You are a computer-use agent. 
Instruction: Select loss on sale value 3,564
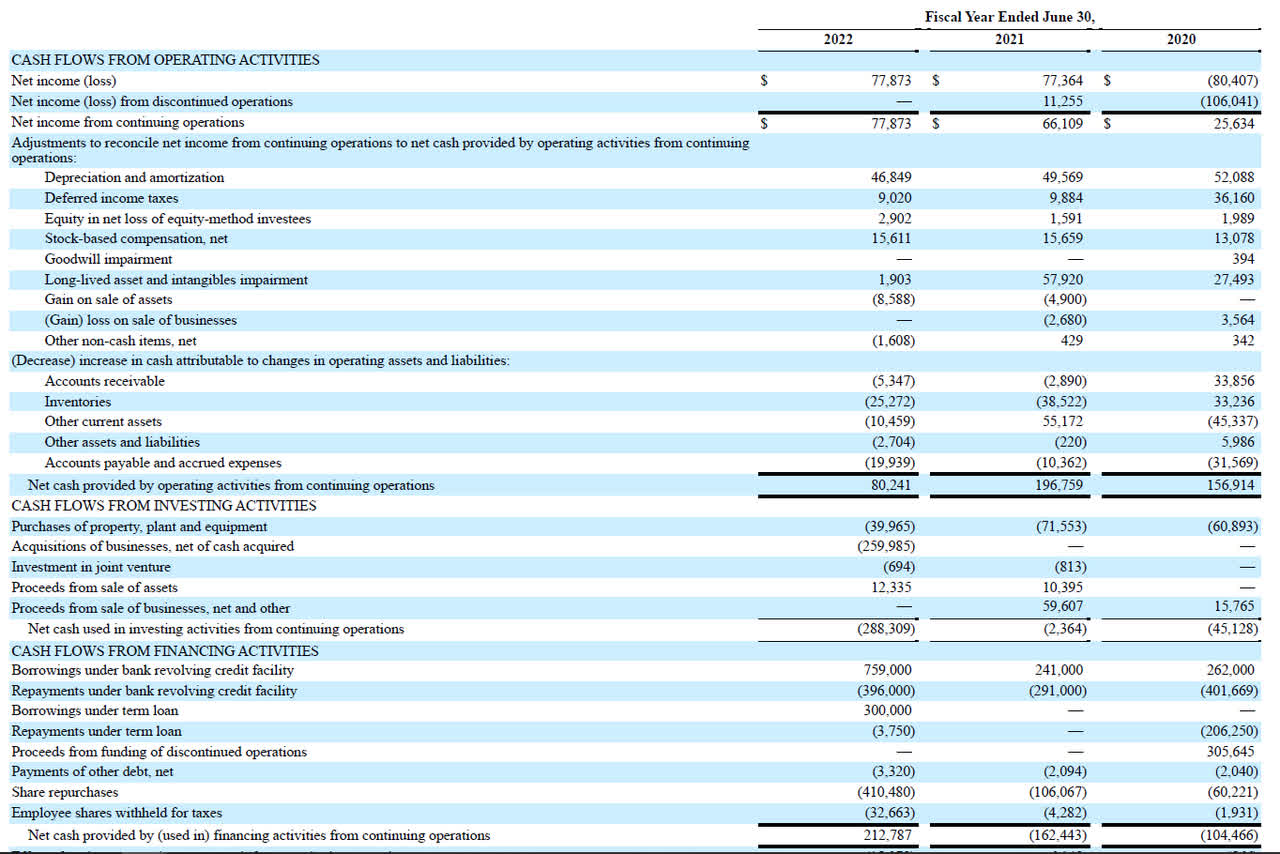pos(1237,320)
